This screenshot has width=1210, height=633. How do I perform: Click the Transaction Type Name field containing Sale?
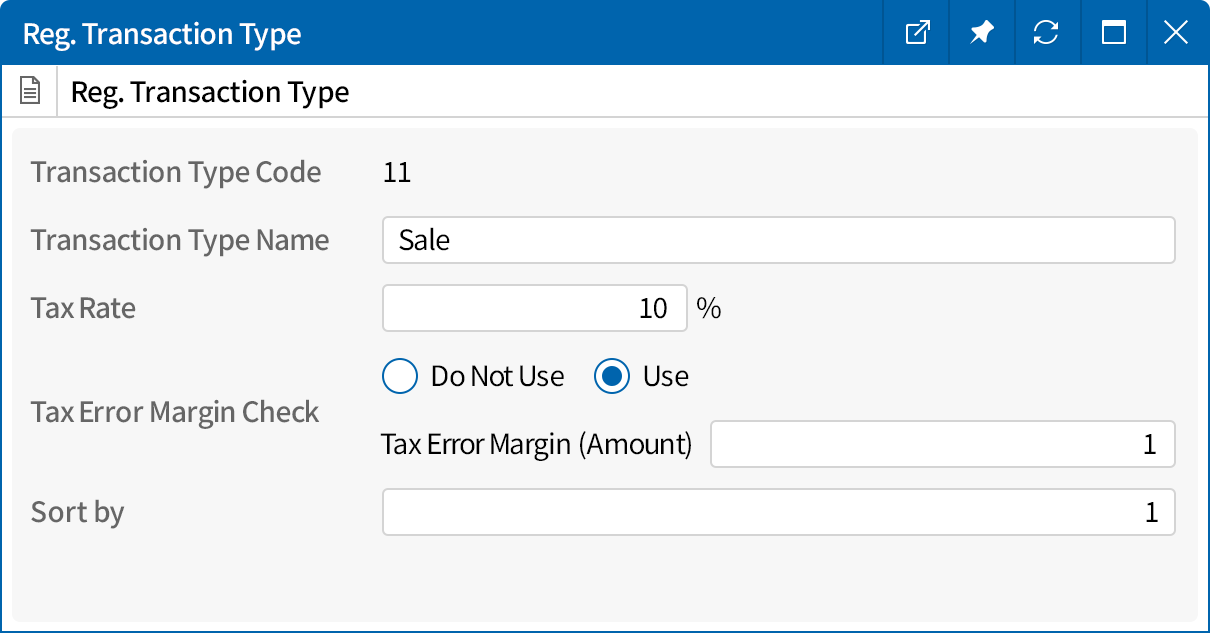pos(778,241)
